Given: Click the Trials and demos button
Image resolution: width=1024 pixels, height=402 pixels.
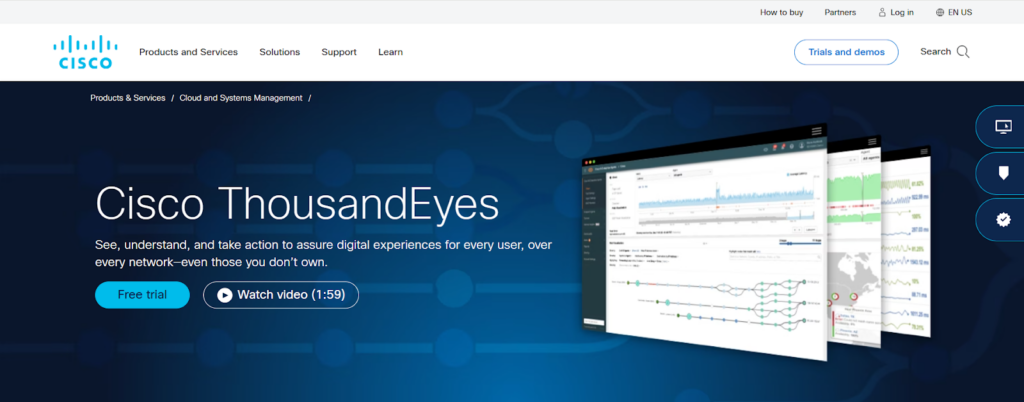Looking at the screenshot, I should pos(846,52).
